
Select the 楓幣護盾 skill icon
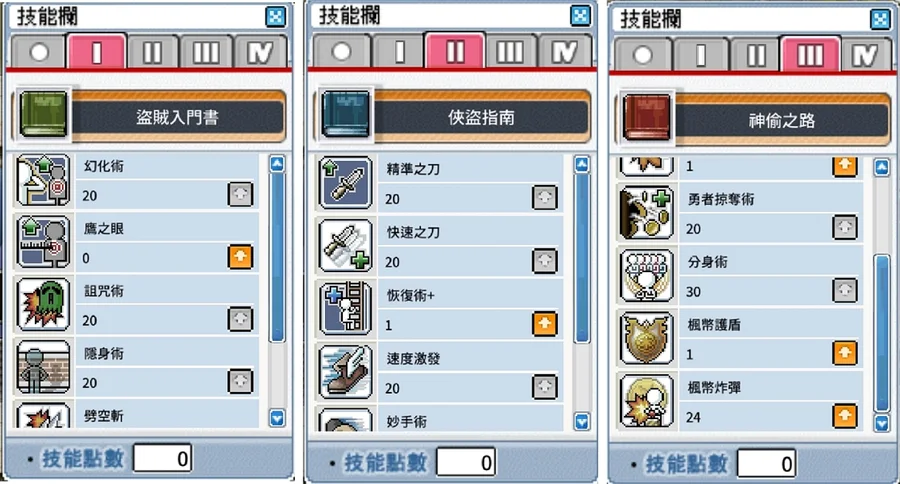point(646,339)
